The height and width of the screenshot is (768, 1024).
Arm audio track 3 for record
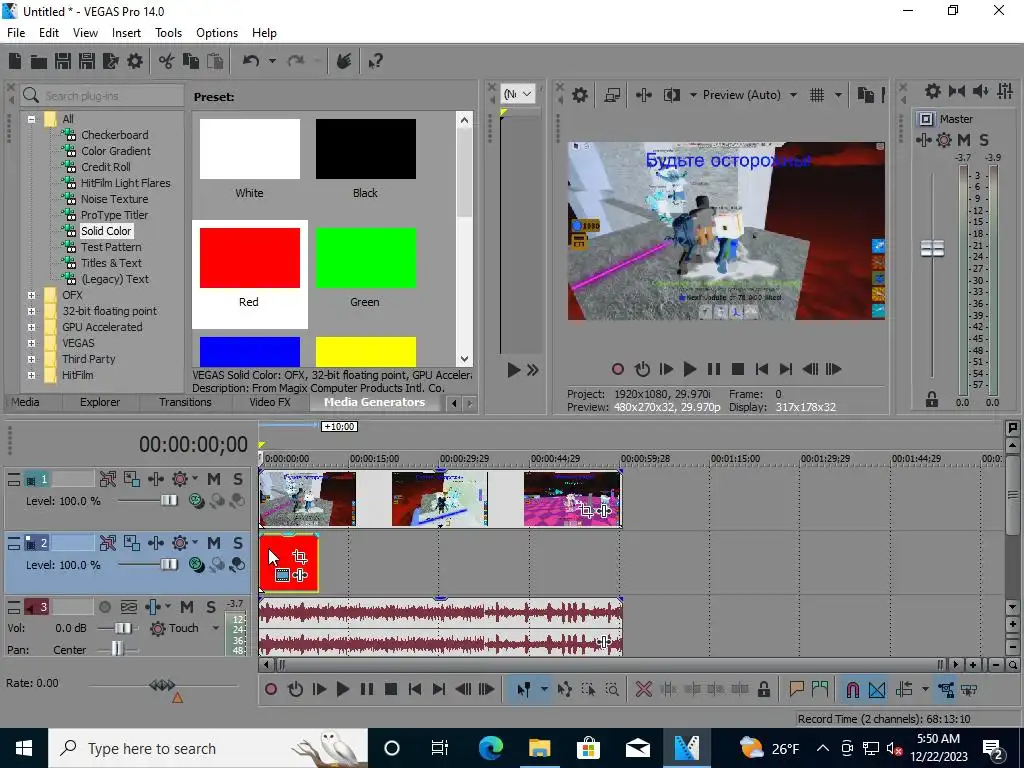[x=104, y=607]
